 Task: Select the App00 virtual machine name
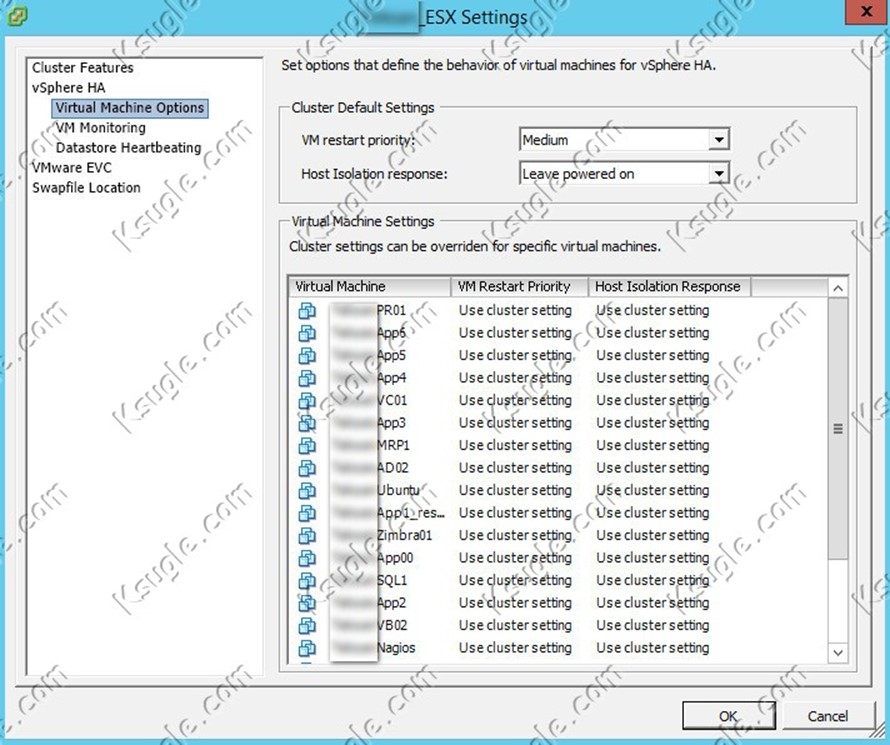[395, 558]
